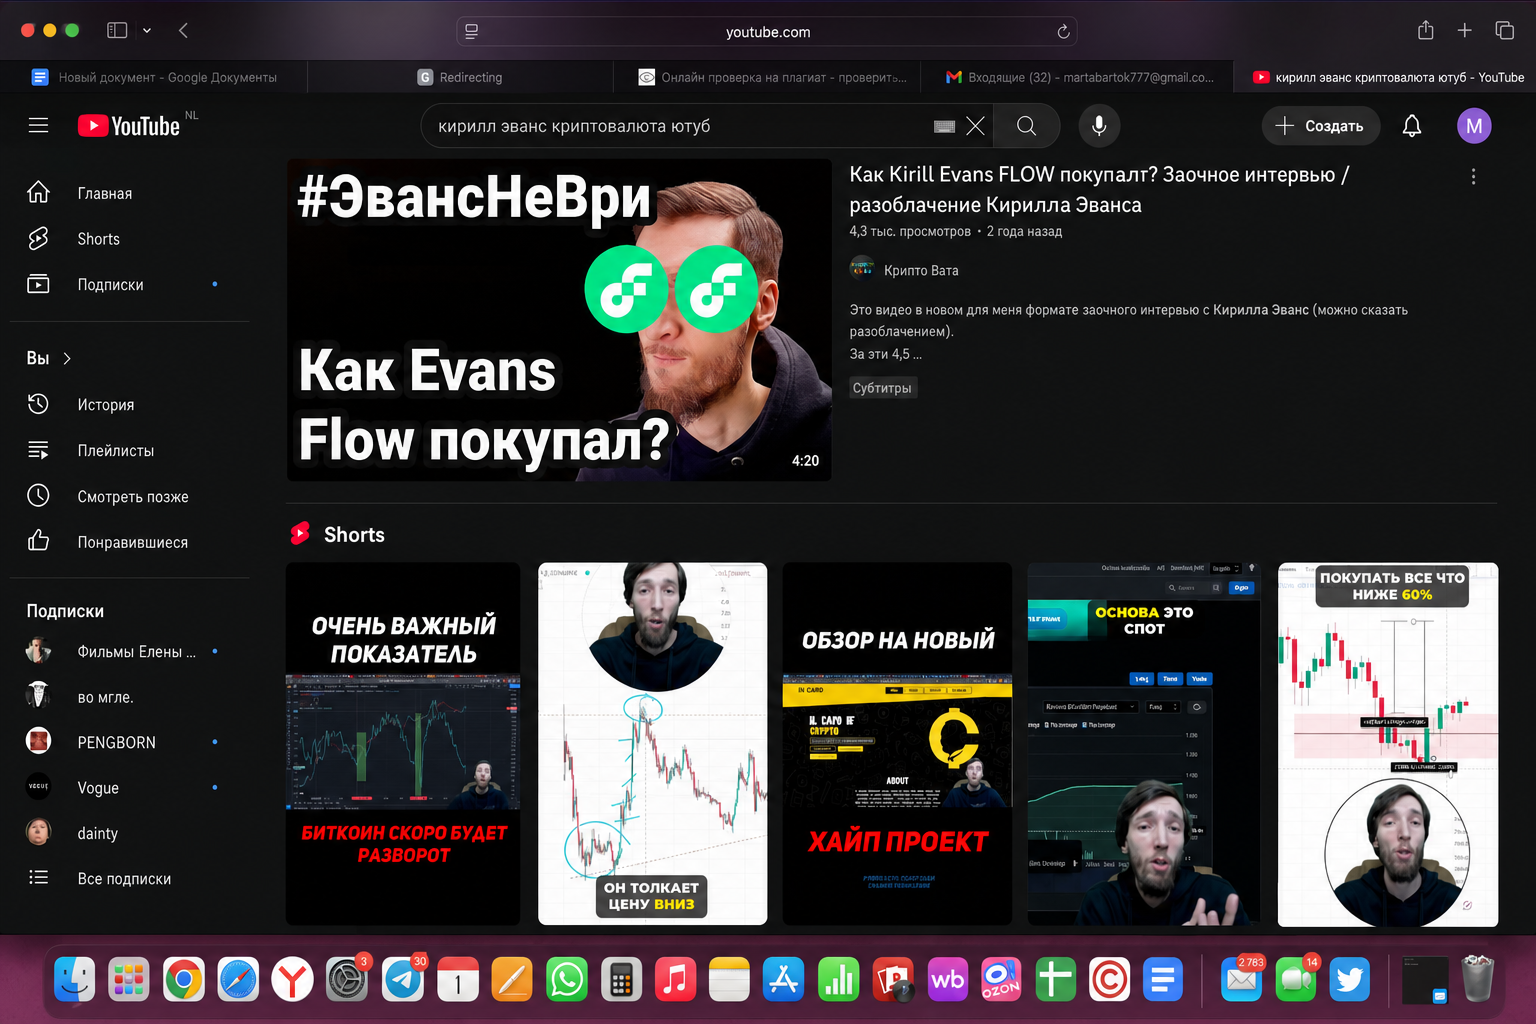
Task: Play the #ЭвансНеВри video thumbnail
Action: (x=559, y=320)
